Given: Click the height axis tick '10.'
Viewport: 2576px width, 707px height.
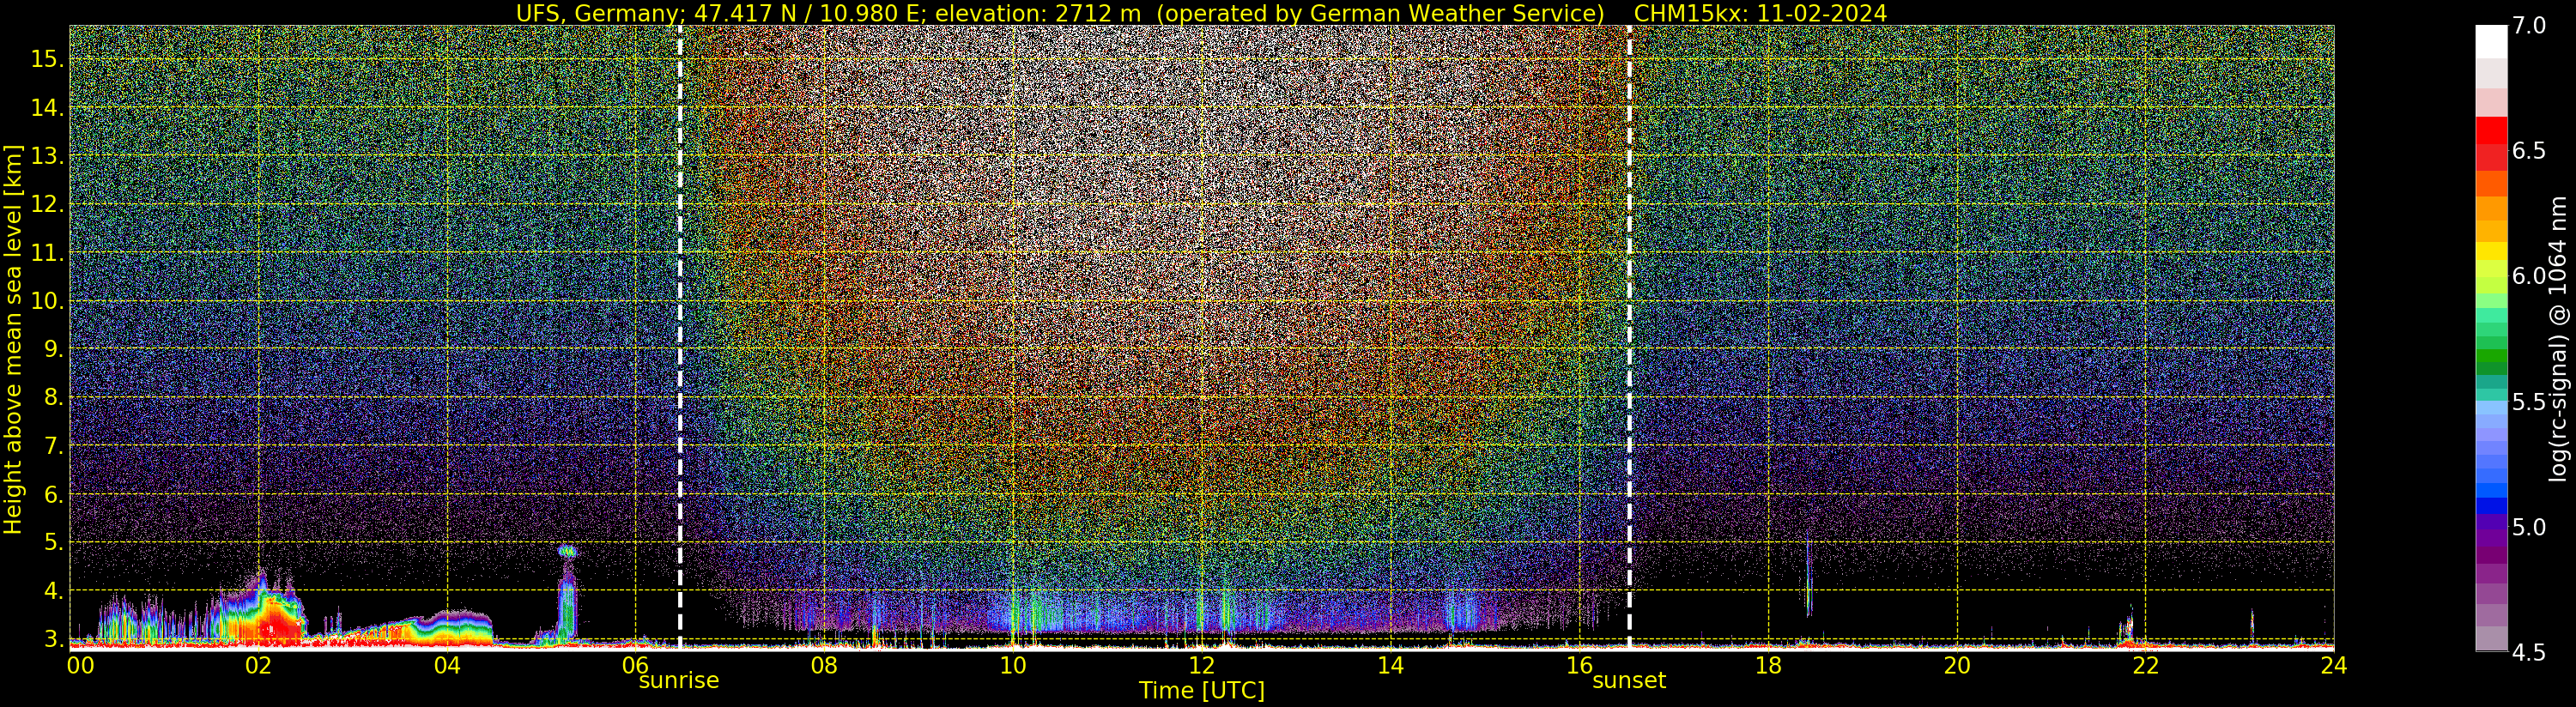Looking at the screenshot, I should [48, 301].
